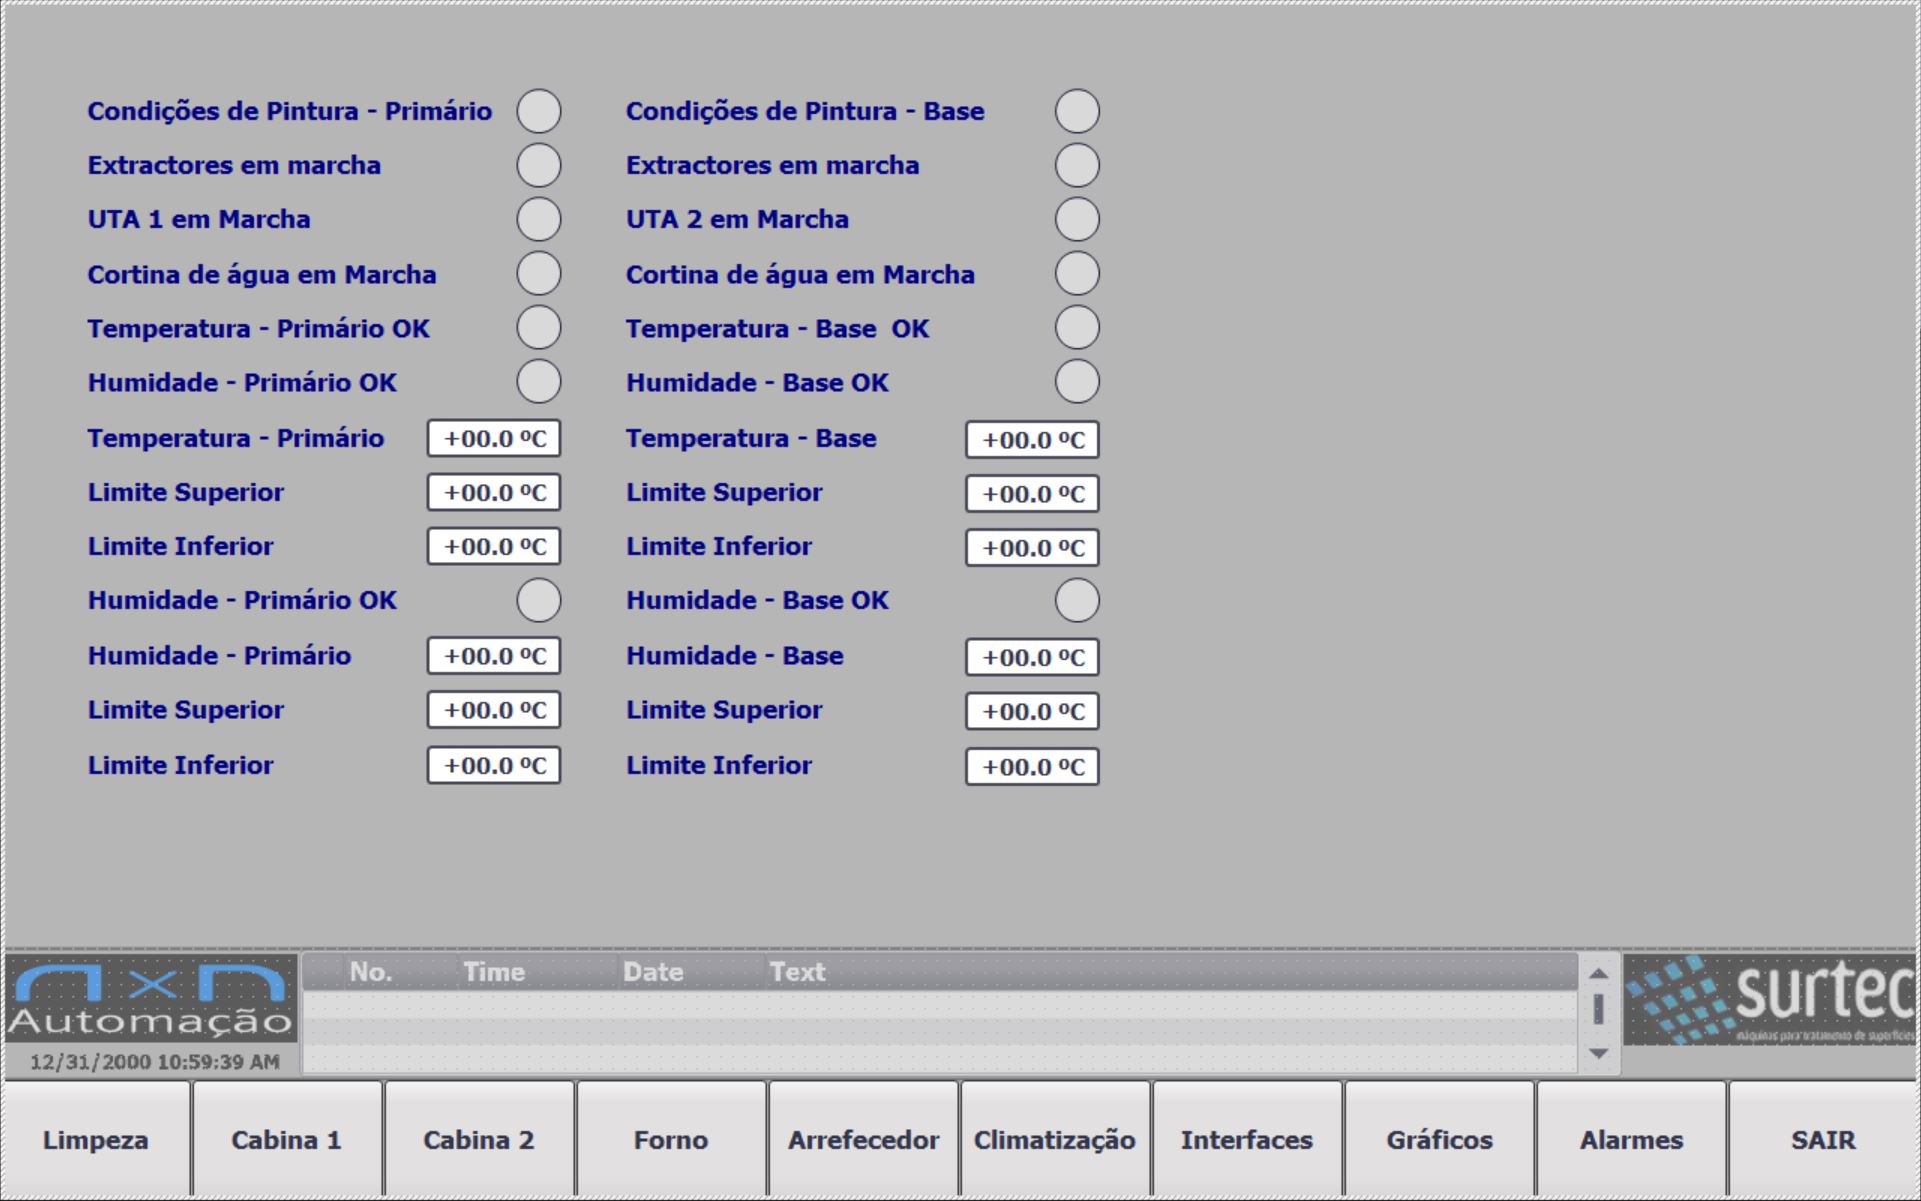Select the Temperatura - Primário value field
Screen dimensions: 1921x1201
pyautogui.click(x=494, y=439)
